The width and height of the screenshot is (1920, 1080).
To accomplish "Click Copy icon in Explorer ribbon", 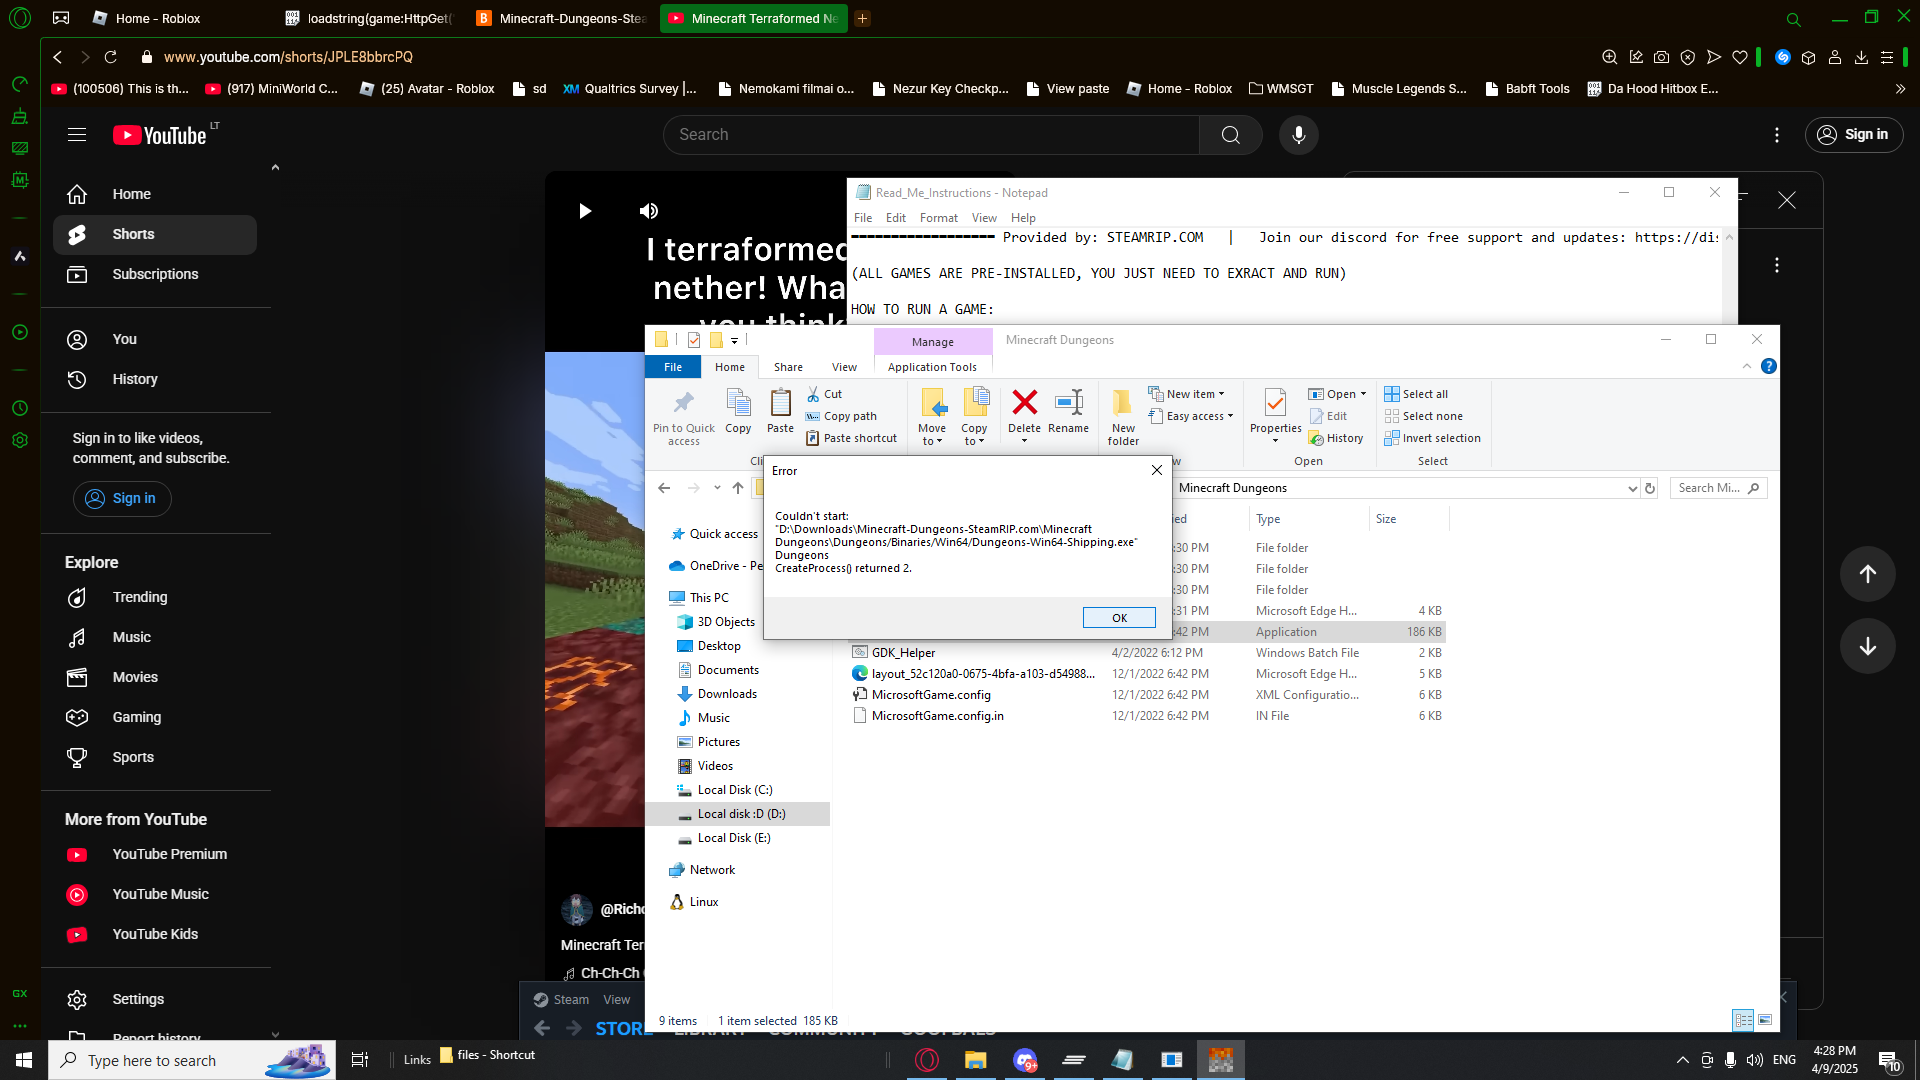I will point(738,411).
